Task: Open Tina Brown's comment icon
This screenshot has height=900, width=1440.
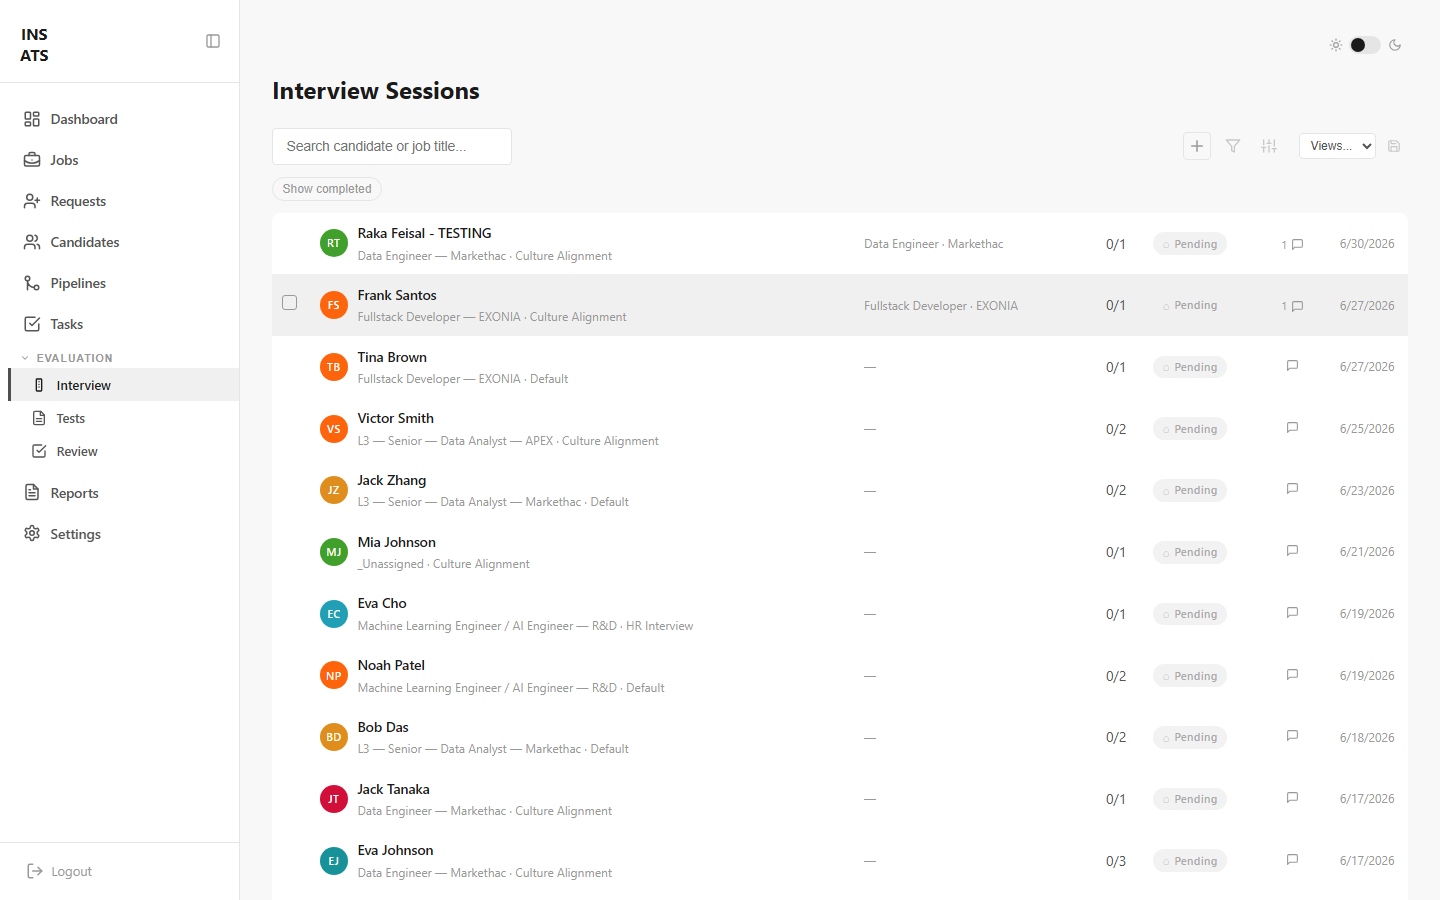Action: (x=1292, y=366)
